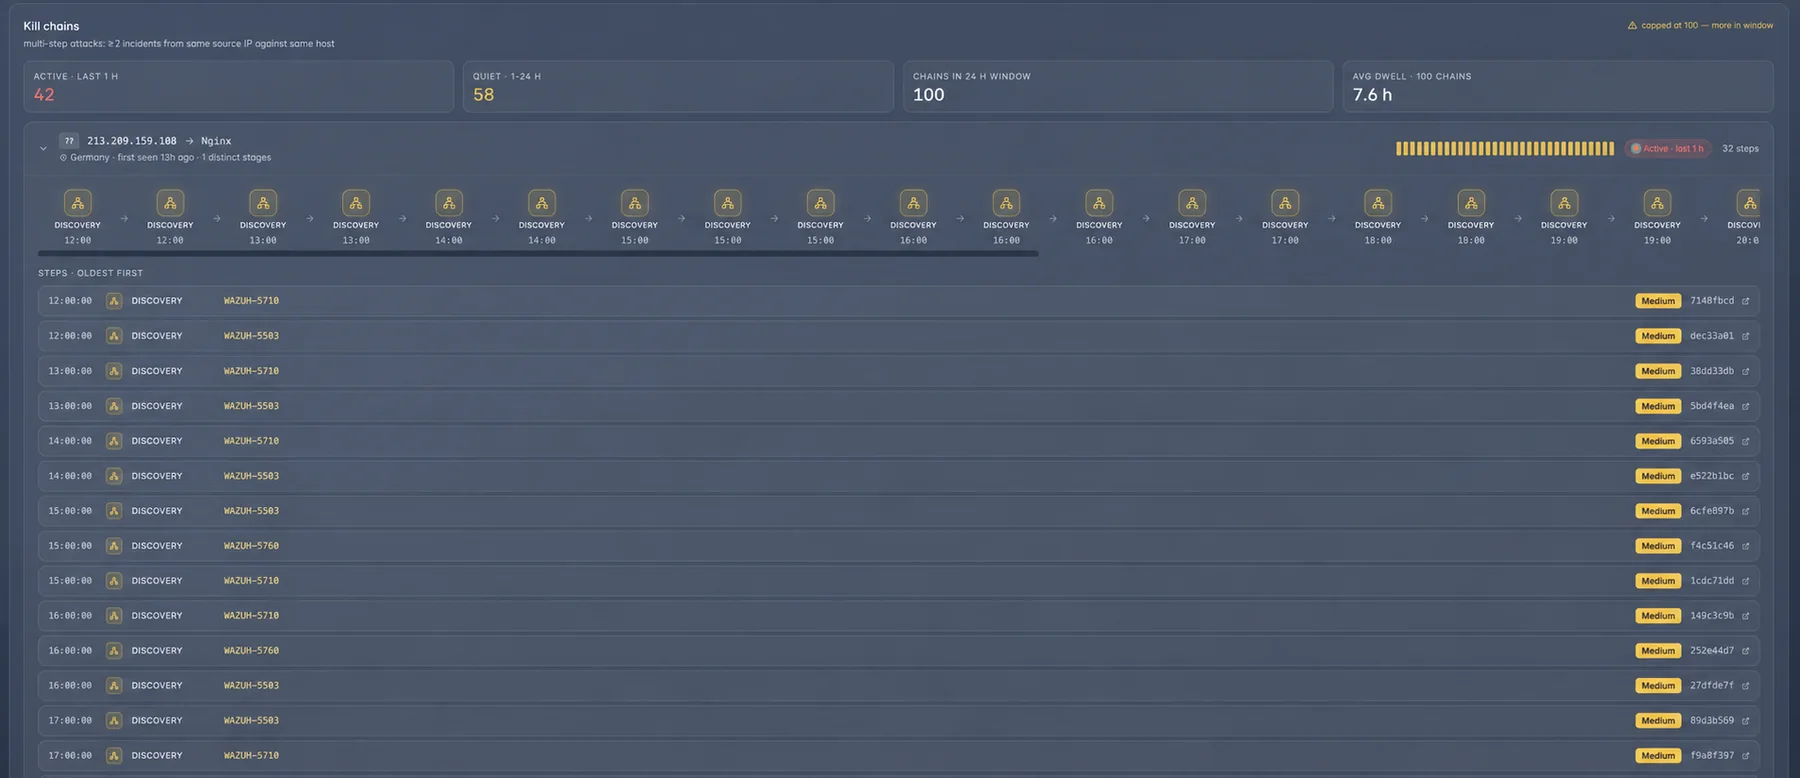Open external link for incident 27dfde7f
The width and height of the screenshot is (1800, 778).
coord(1745,686)
